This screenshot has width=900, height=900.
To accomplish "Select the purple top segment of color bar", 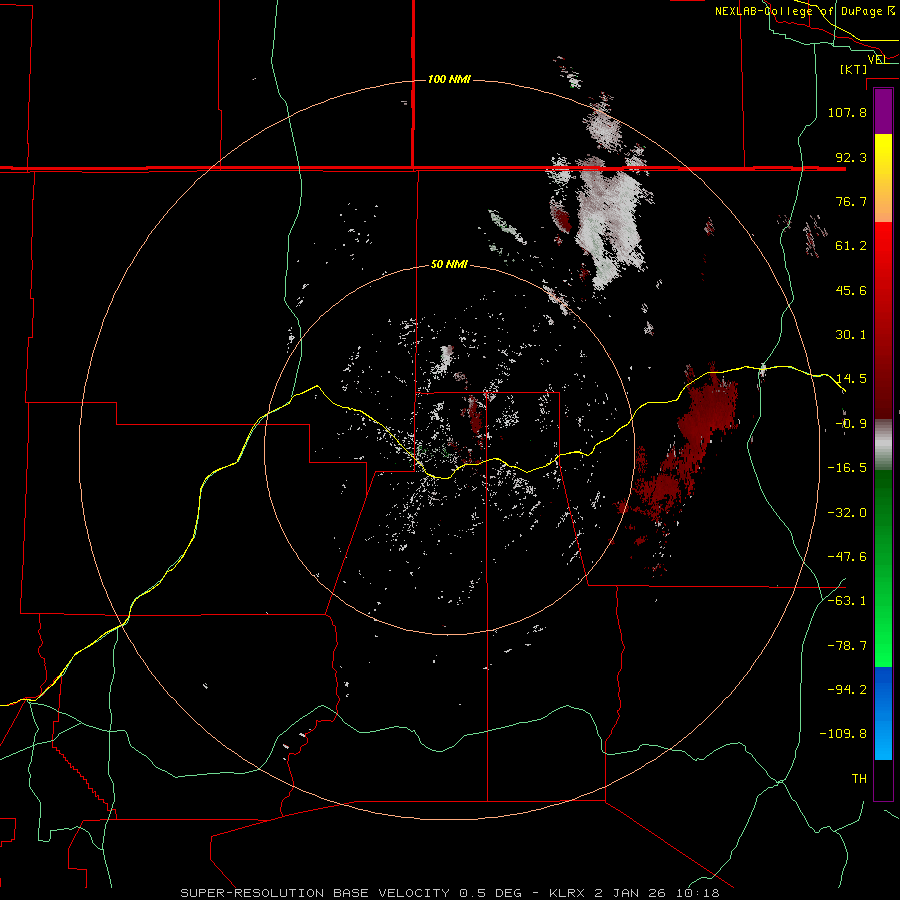I will pos(883,111).
